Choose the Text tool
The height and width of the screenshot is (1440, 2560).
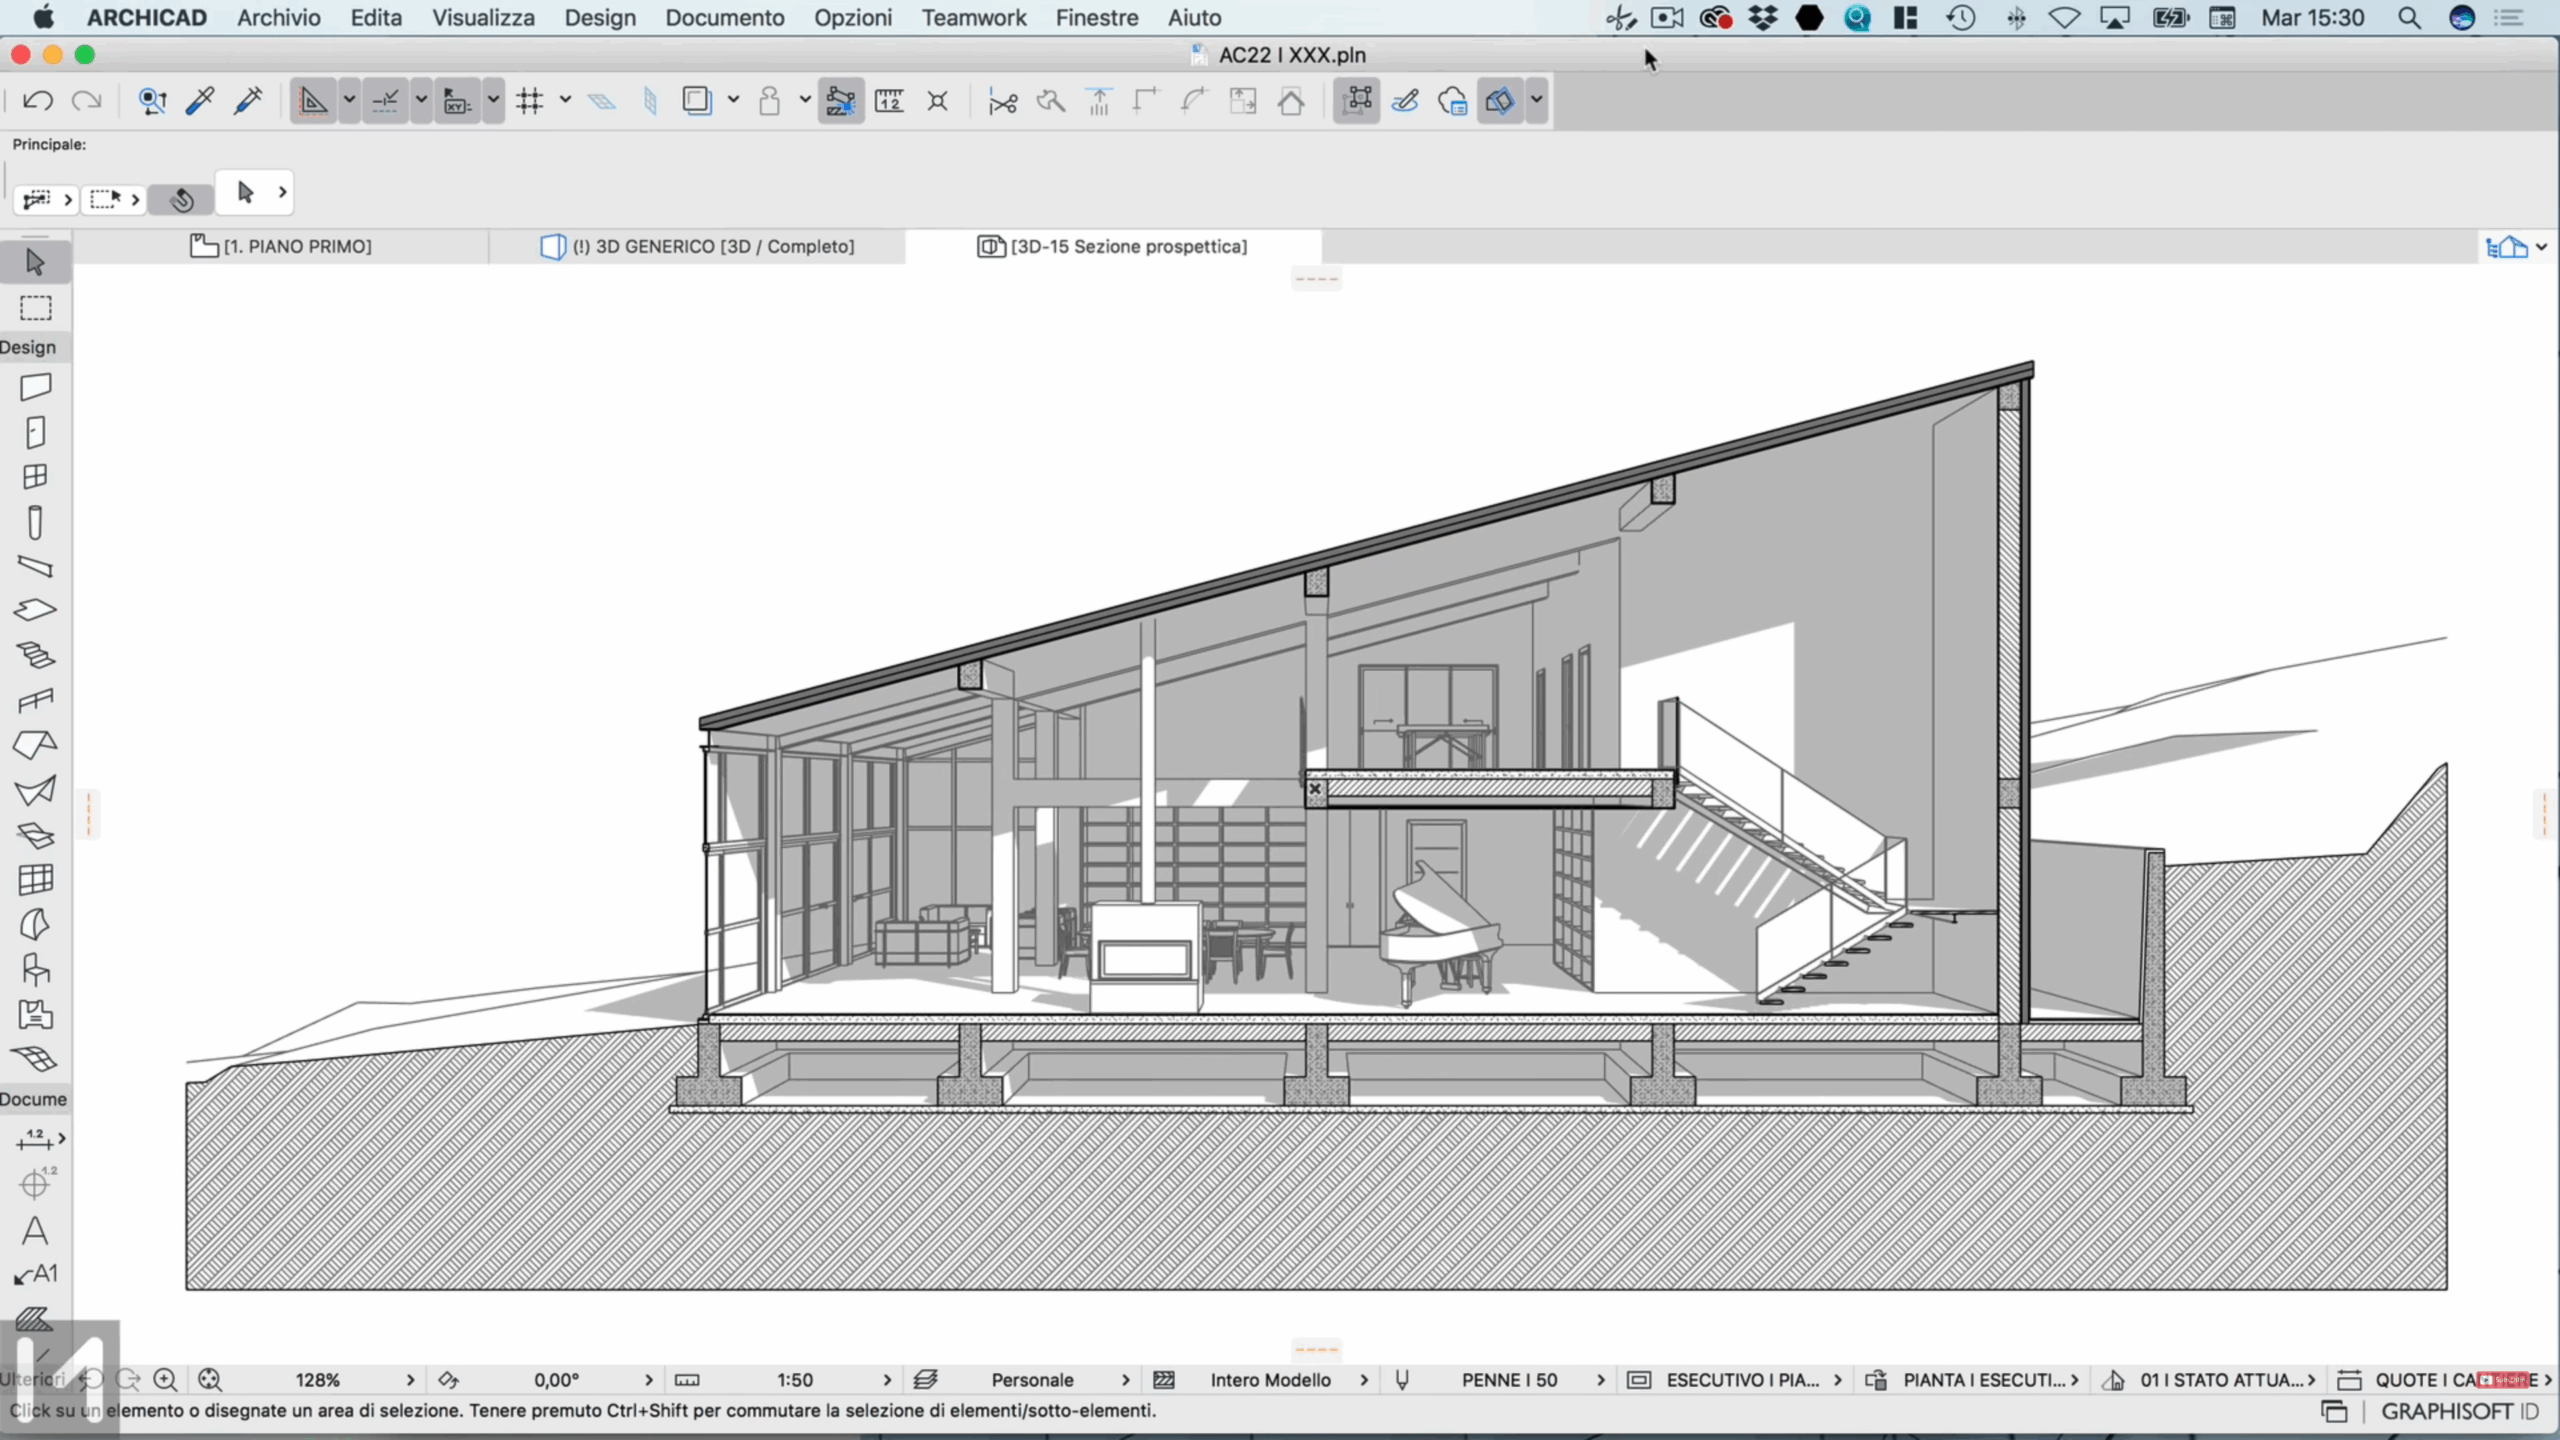35,1230
